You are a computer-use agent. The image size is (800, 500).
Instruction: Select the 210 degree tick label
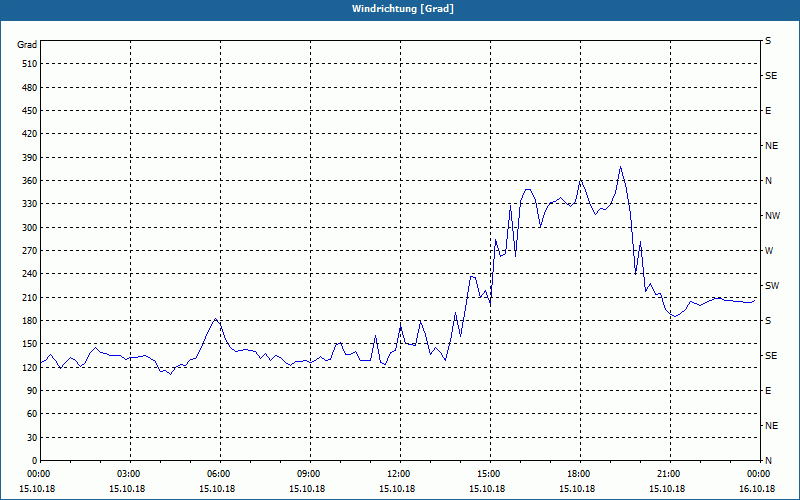tap(30, 297)
